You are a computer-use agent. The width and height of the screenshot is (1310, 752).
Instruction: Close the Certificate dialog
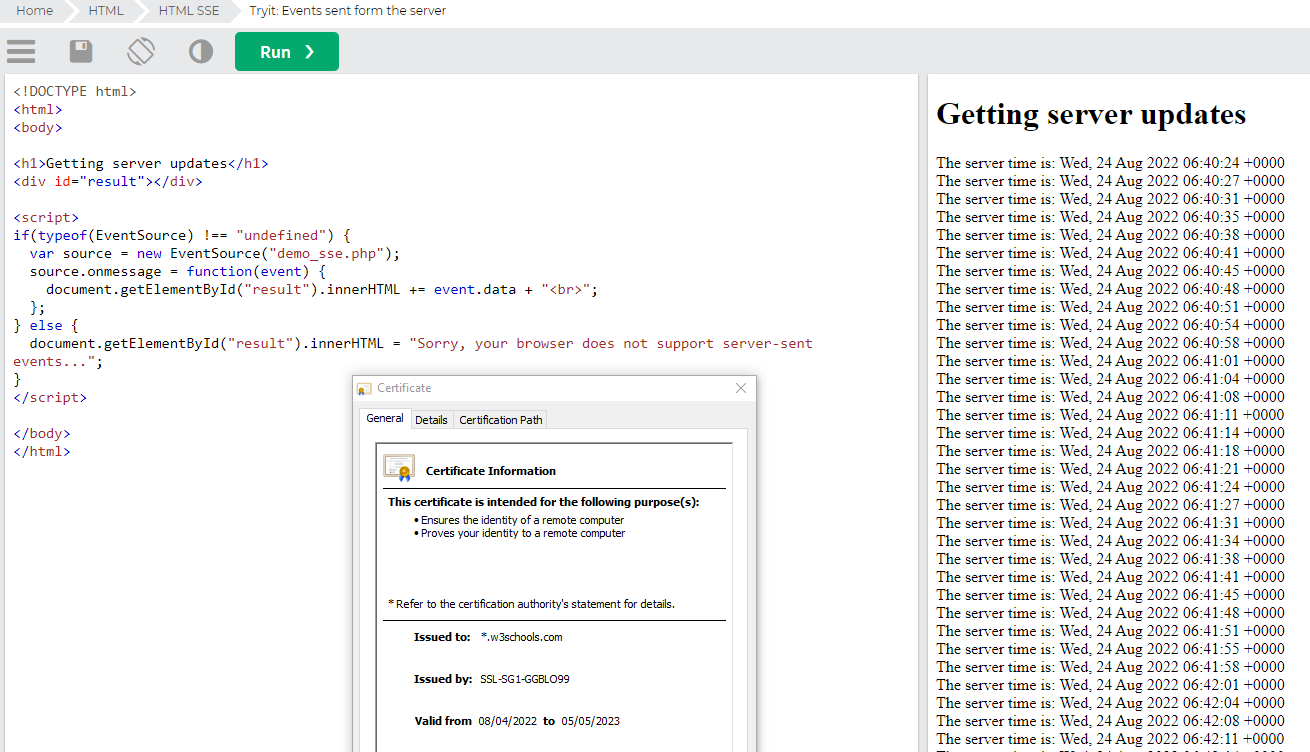coord(741,388)
